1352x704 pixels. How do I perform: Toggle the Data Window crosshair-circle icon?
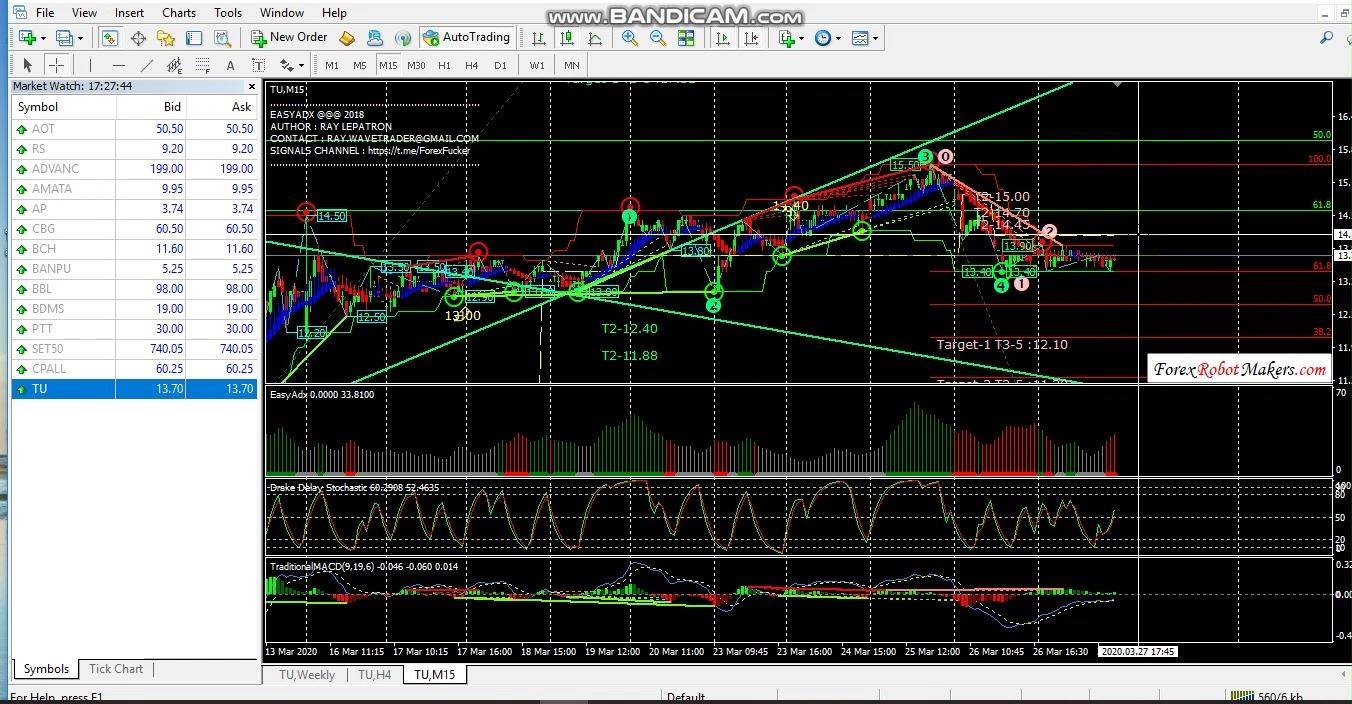(x=138, y=38)
